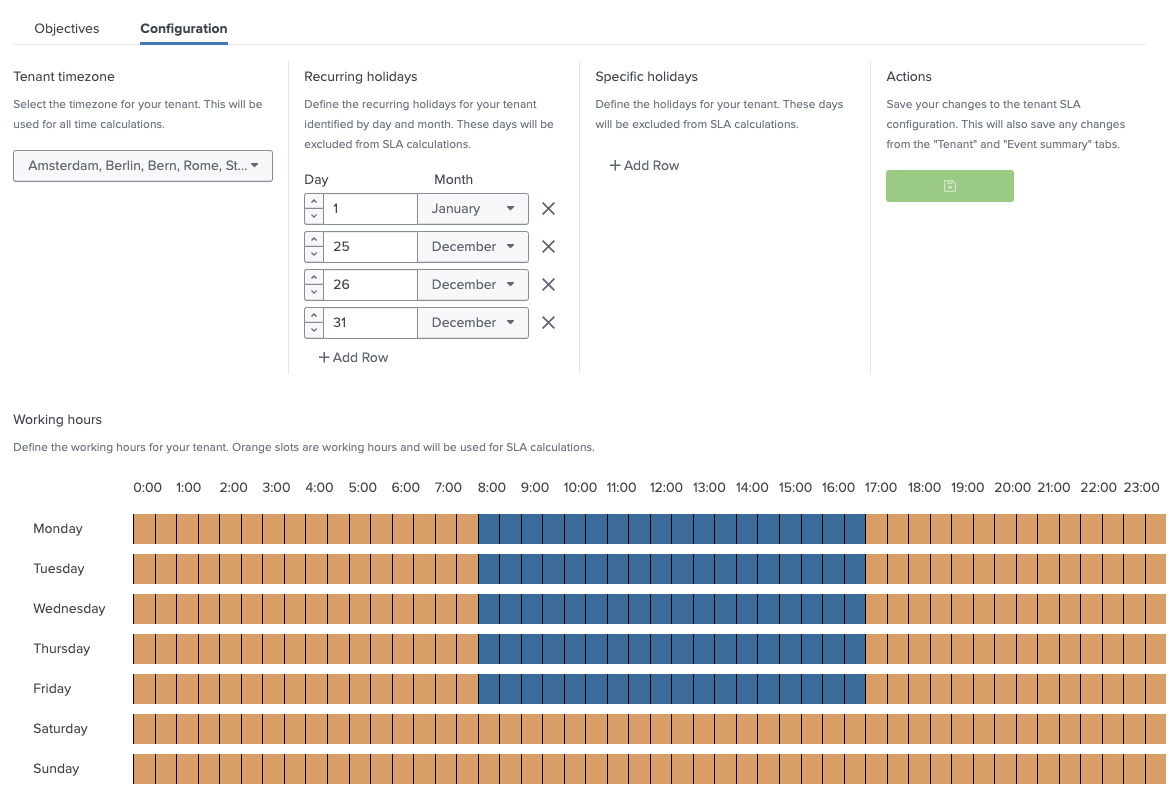Click Add Row under recurring holidays
Image resolution: width=1170 pixels, height=797 pixels.
pos(352,357)
